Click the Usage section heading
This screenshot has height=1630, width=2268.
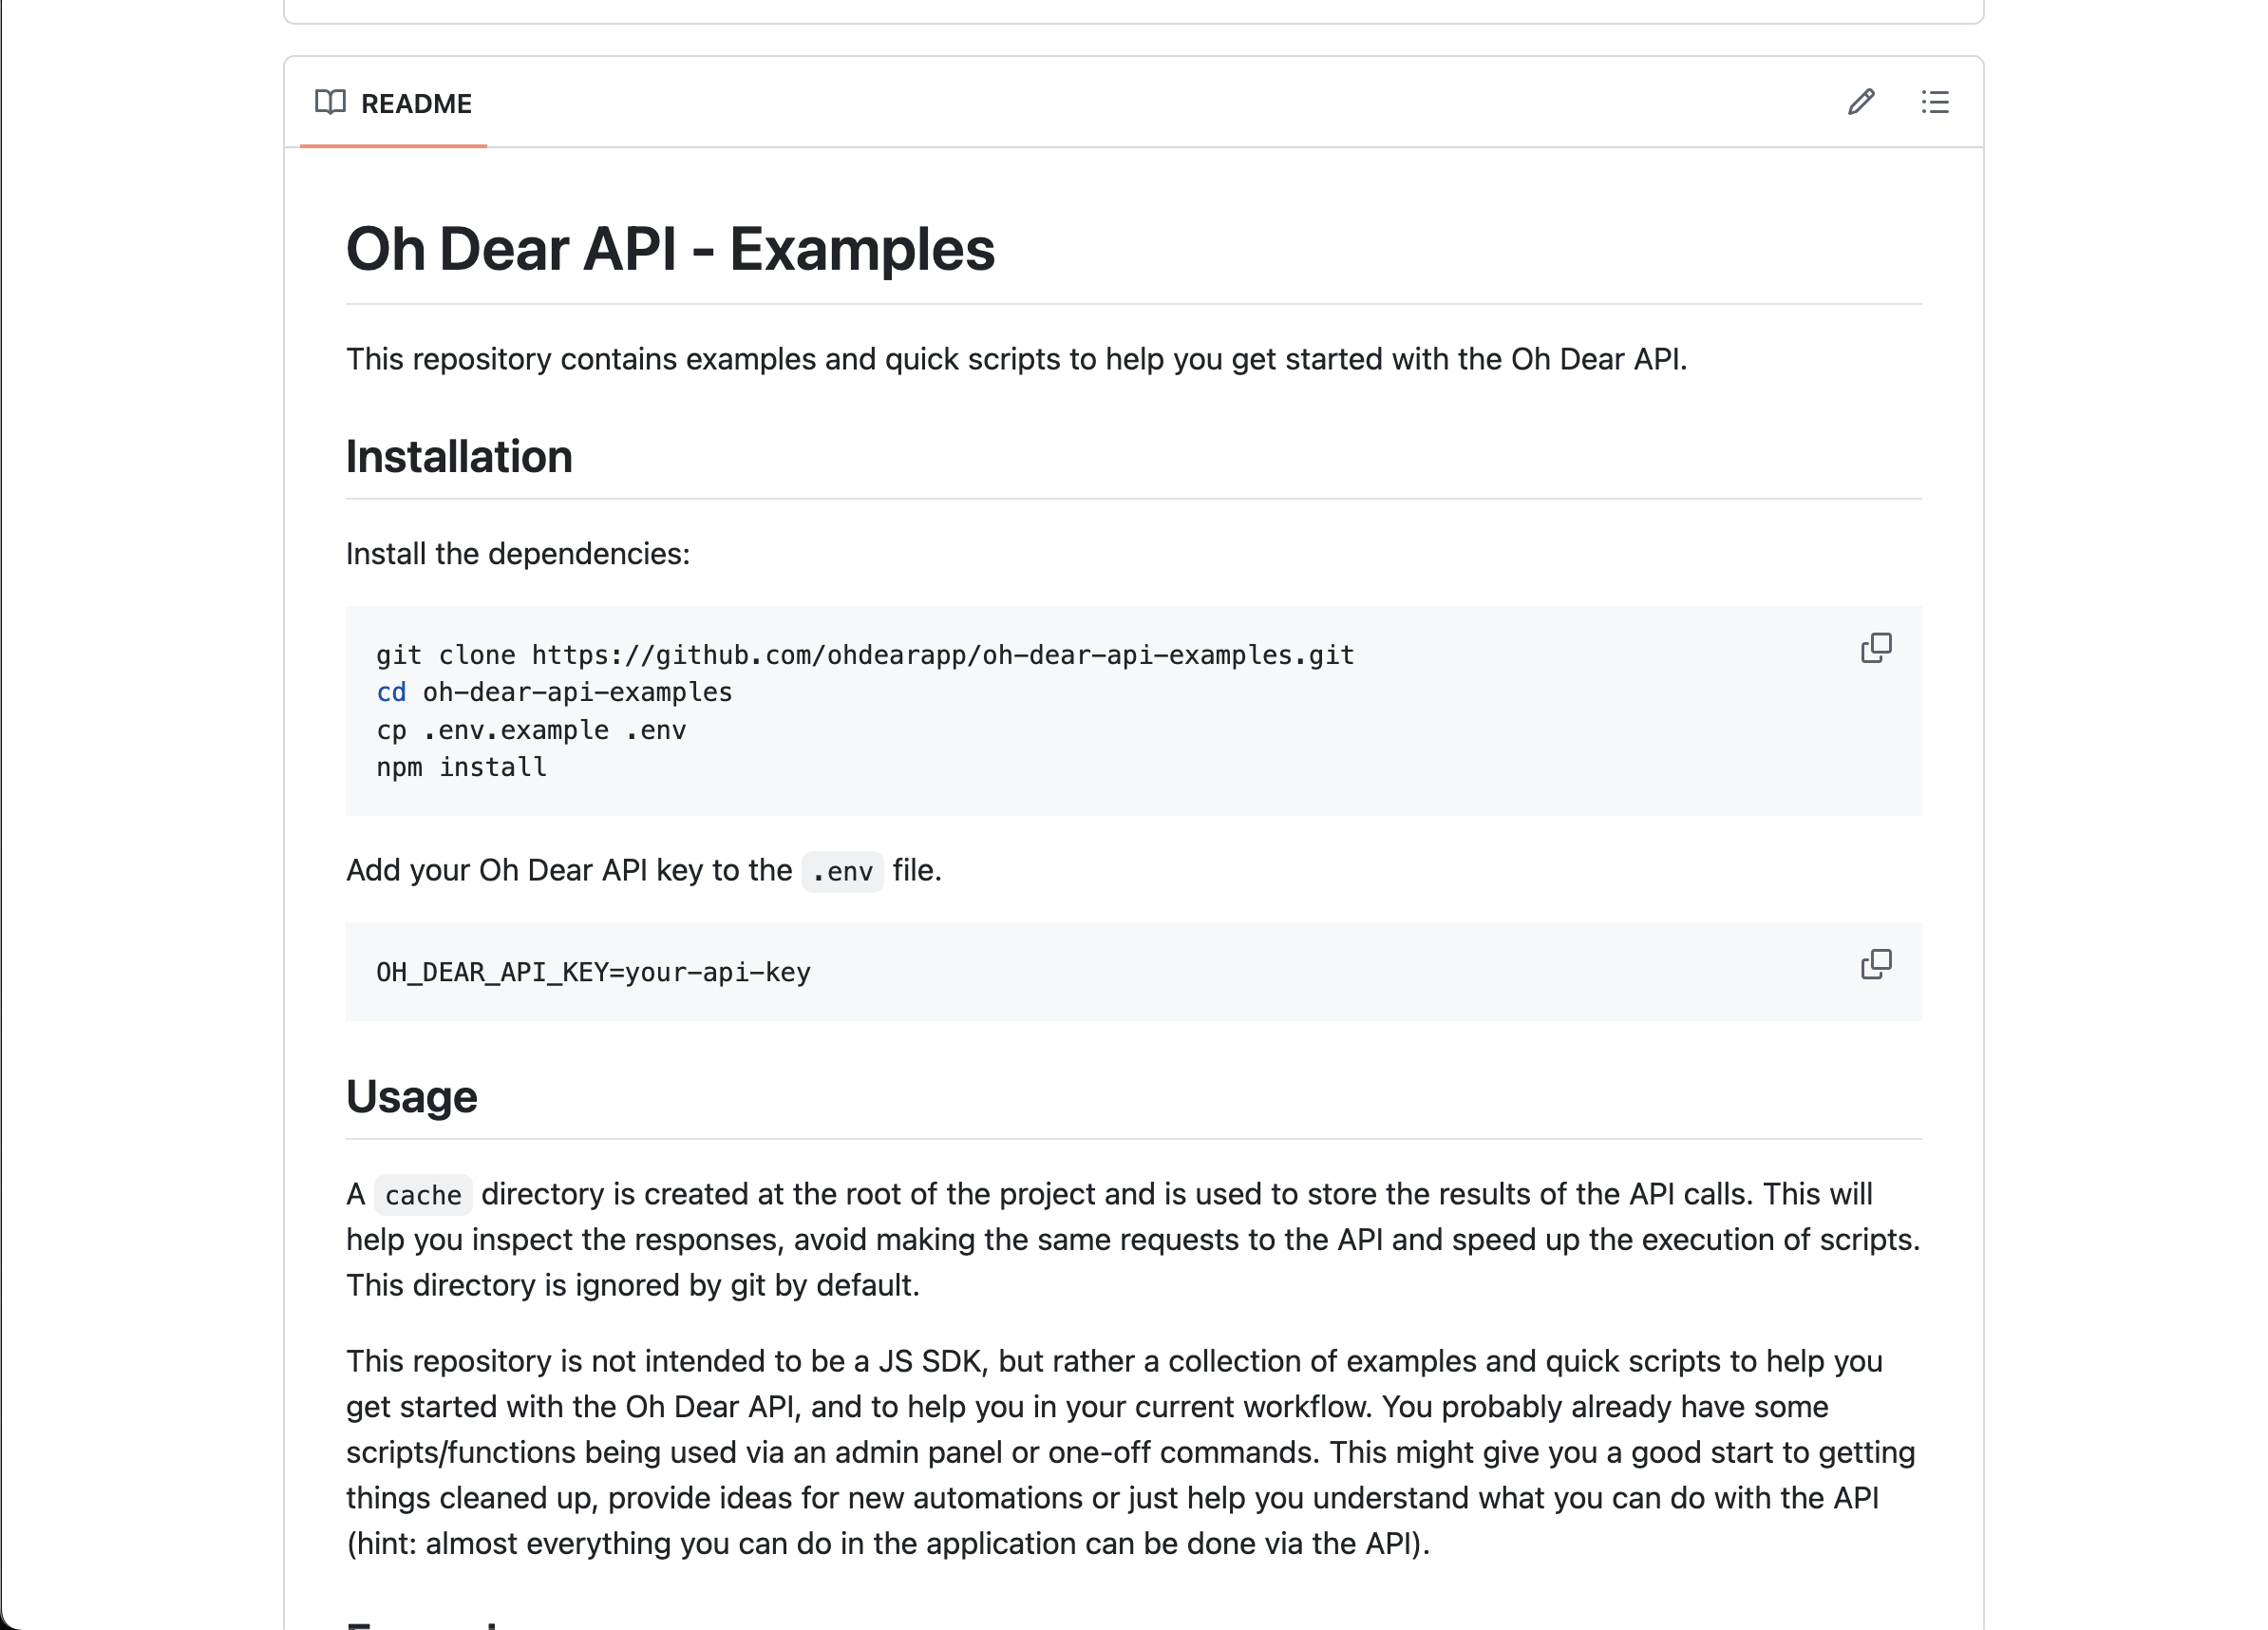pos(412,1097)
